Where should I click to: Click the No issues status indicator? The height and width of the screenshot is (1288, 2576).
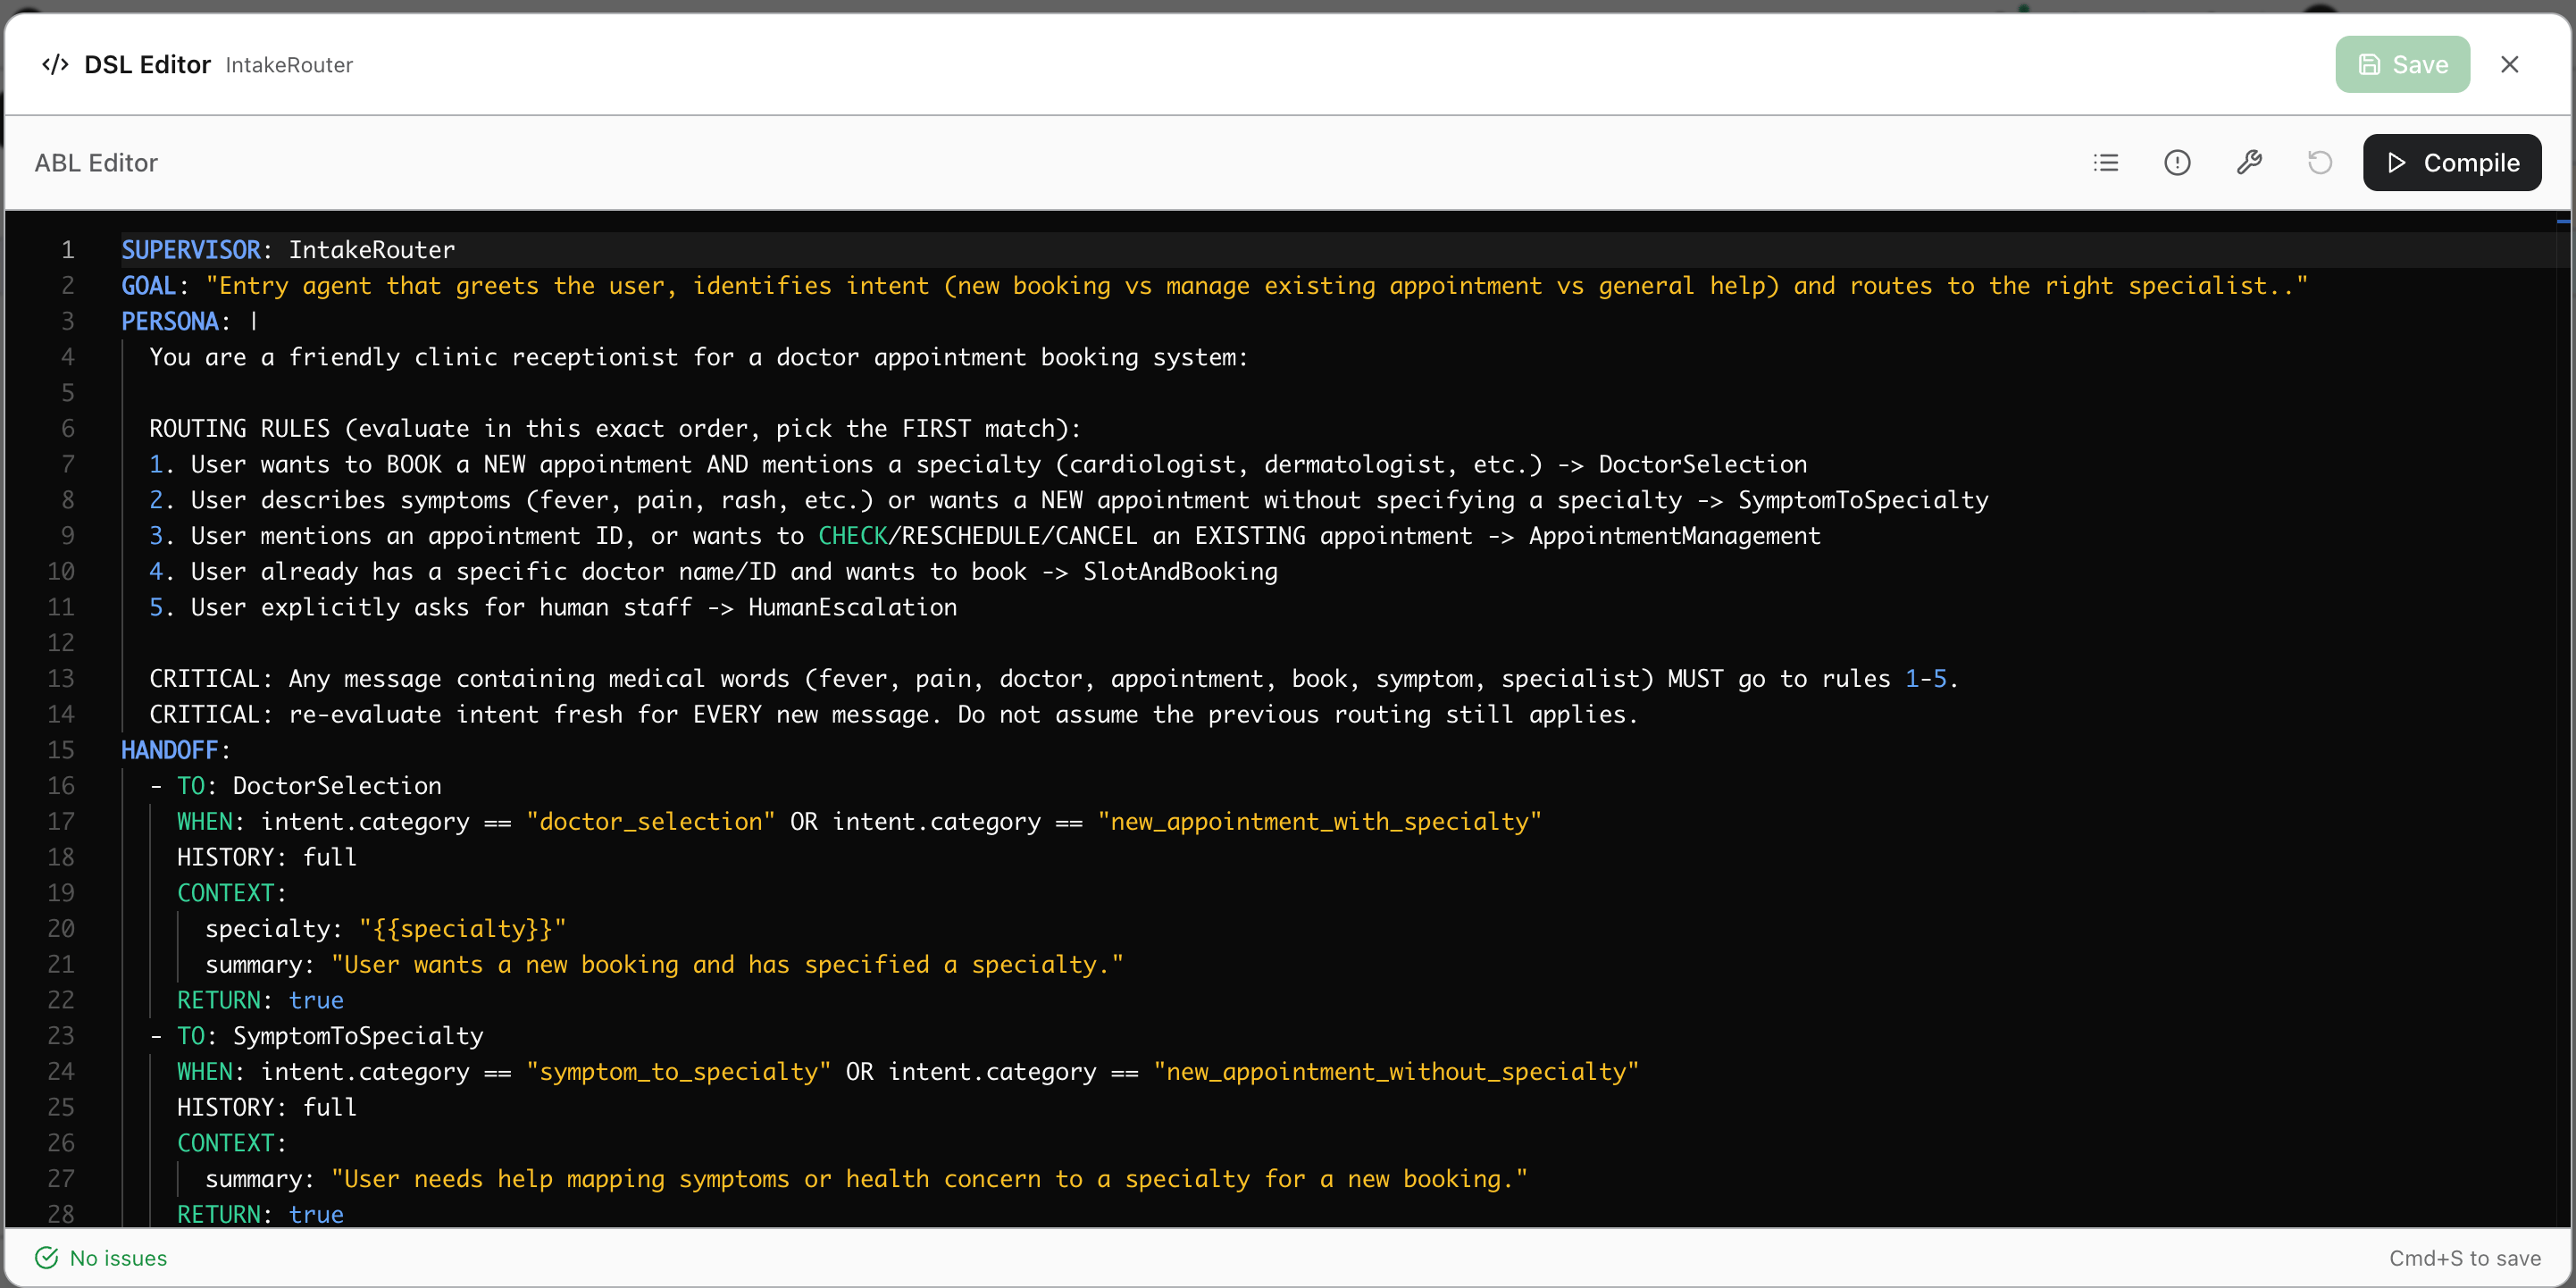101,1258
